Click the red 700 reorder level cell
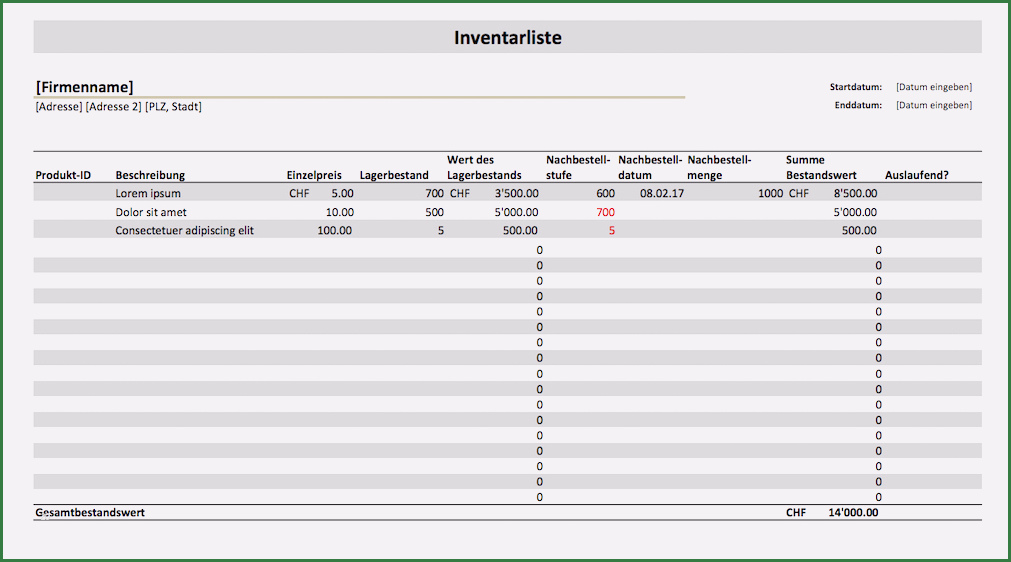Screen dimensions: 1011x562 605,212
